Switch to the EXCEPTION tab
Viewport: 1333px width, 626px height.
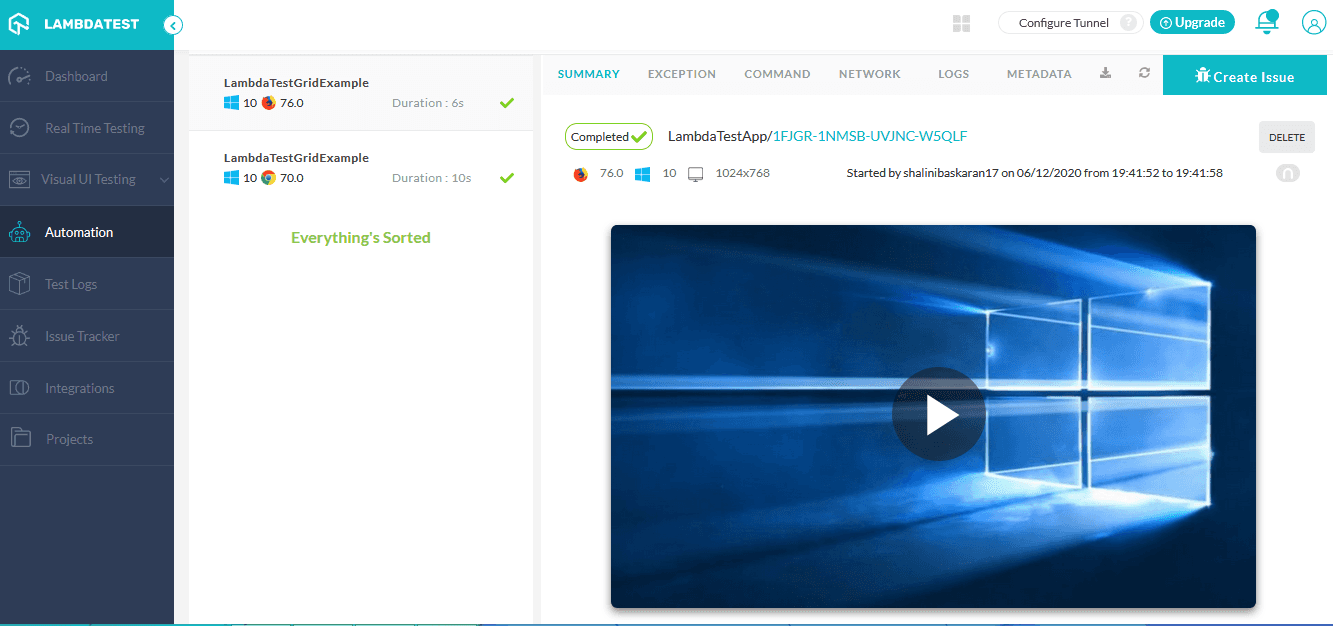[681, 73]
